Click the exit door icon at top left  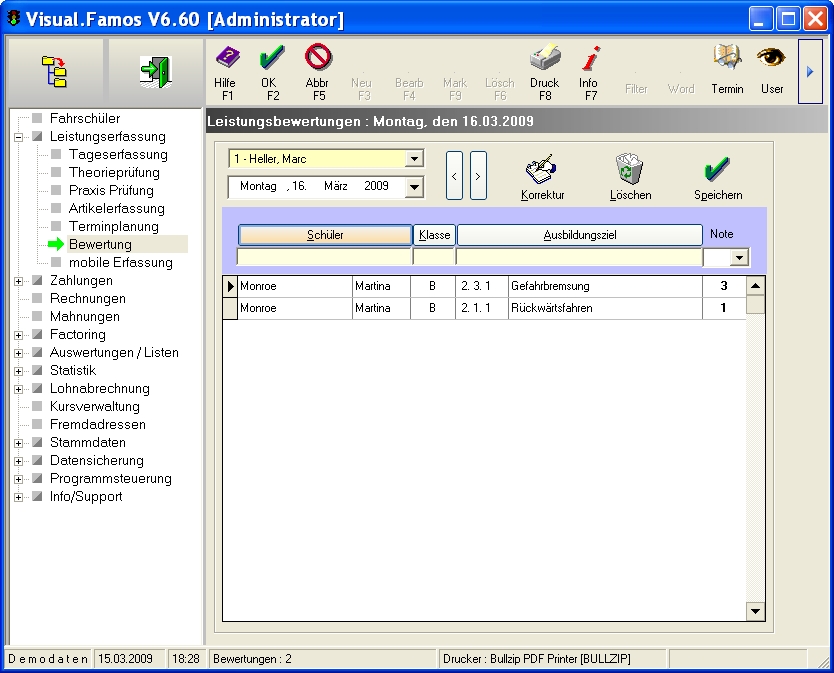[x=154, y=70]
